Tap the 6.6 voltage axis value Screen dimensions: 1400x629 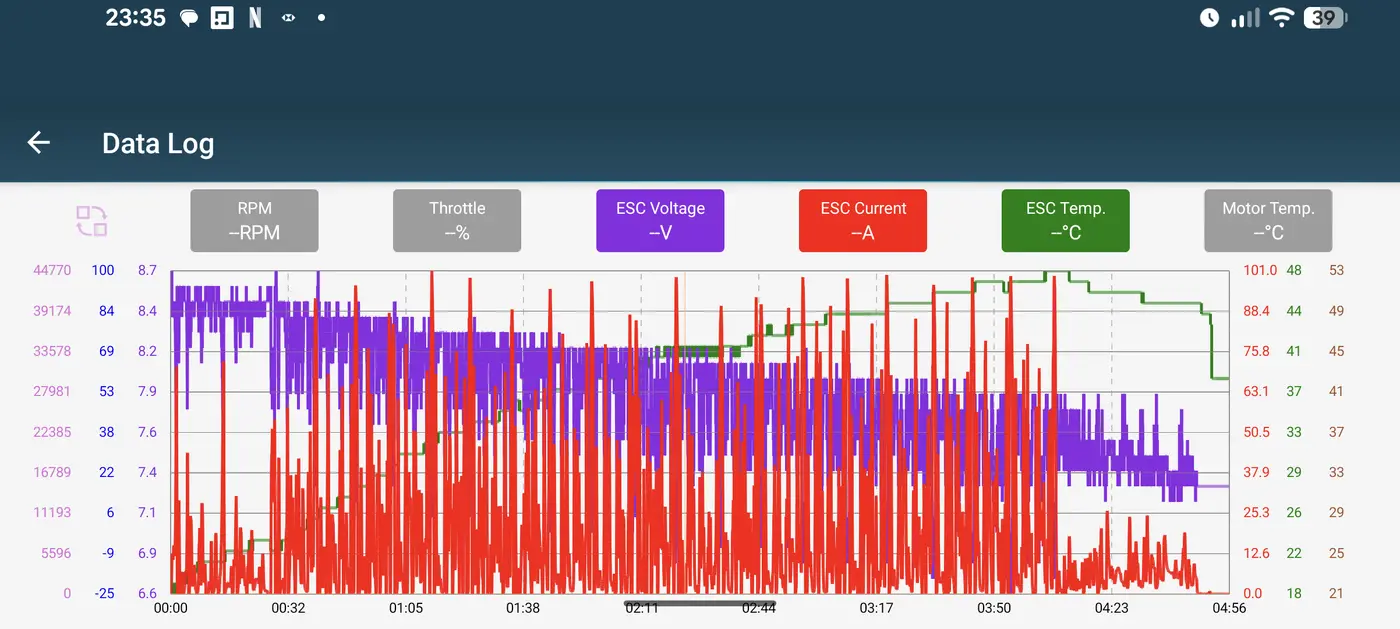147,593
